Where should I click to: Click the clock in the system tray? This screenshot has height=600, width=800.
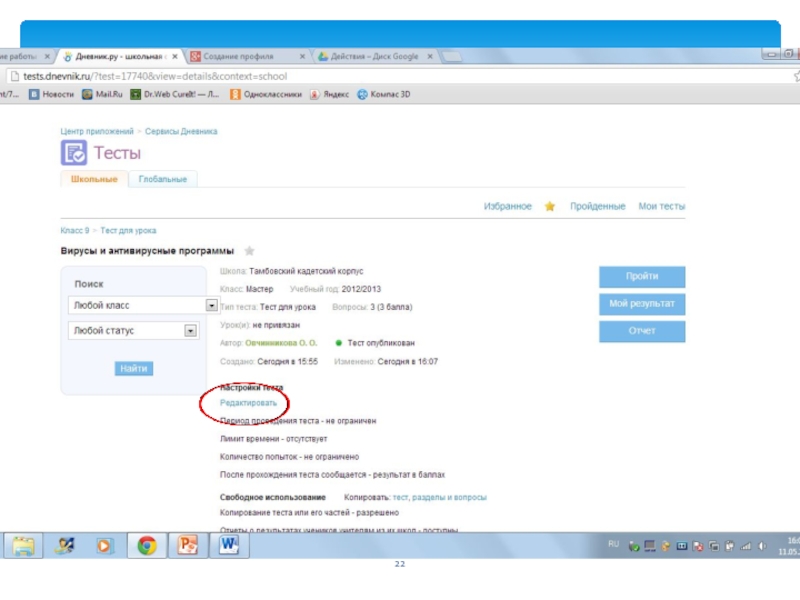click(789, 546)
